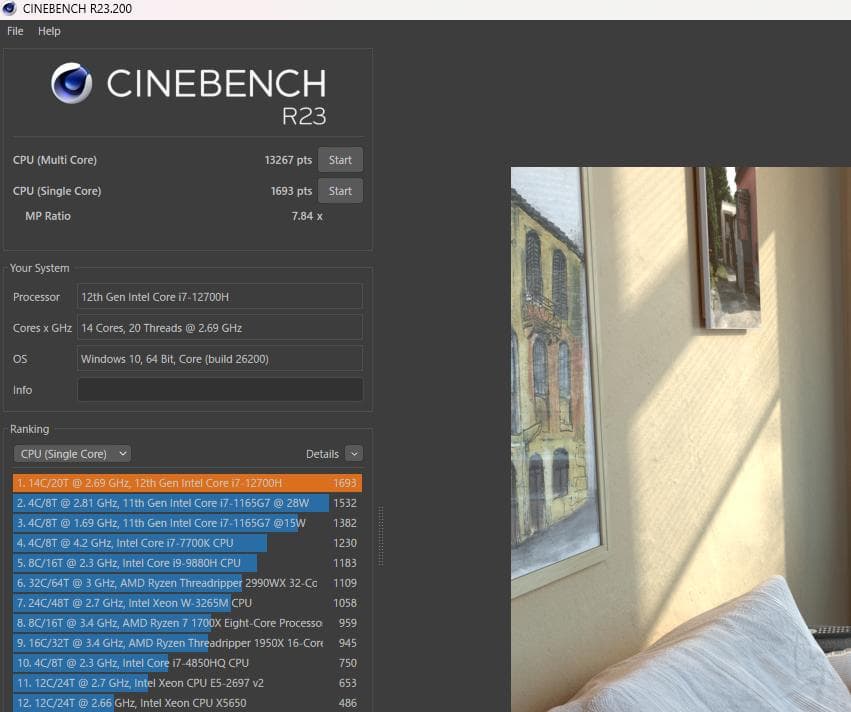Open the Help menu
Image resolution: width=851 pixels, height=712 pixels.
pos(49,31)
